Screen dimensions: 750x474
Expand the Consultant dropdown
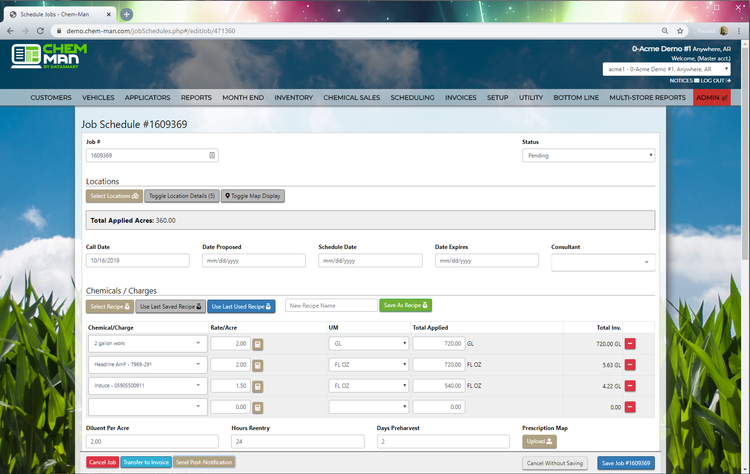point(603,262)
